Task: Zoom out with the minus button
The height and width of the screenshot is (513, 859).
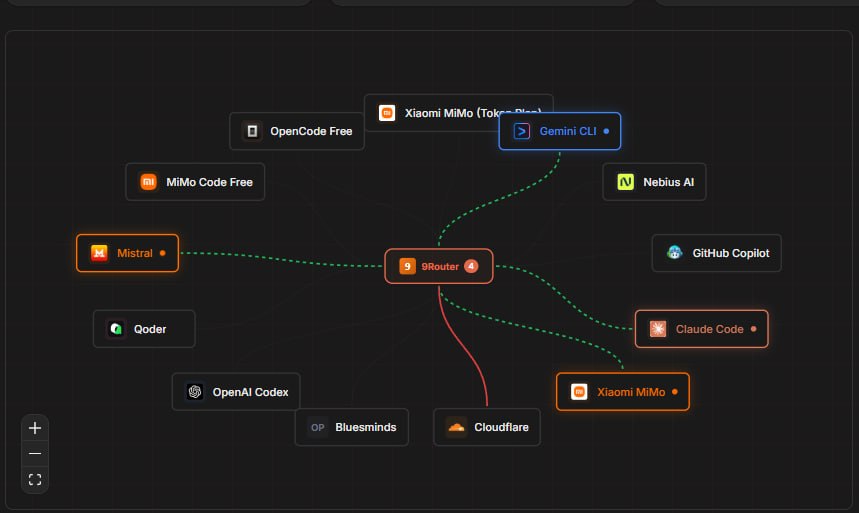Action: click(35, 454)
